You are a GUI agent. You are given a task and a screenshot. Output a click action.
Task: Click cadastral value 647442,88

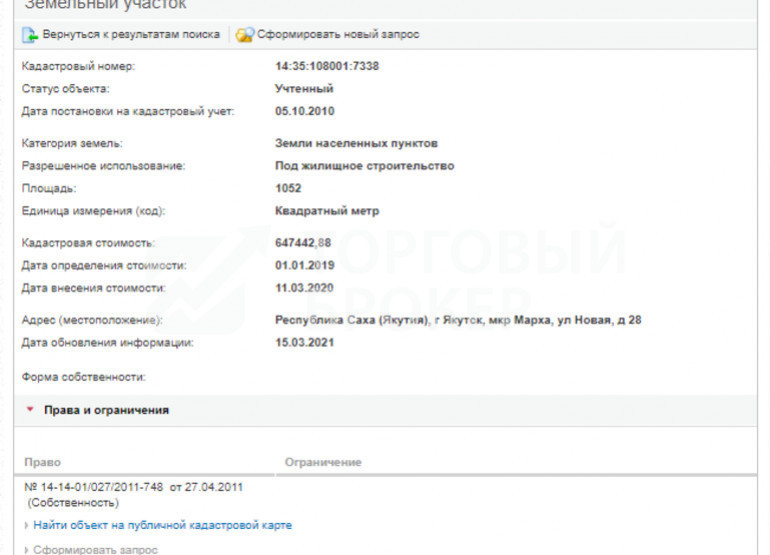click(303, 243)
